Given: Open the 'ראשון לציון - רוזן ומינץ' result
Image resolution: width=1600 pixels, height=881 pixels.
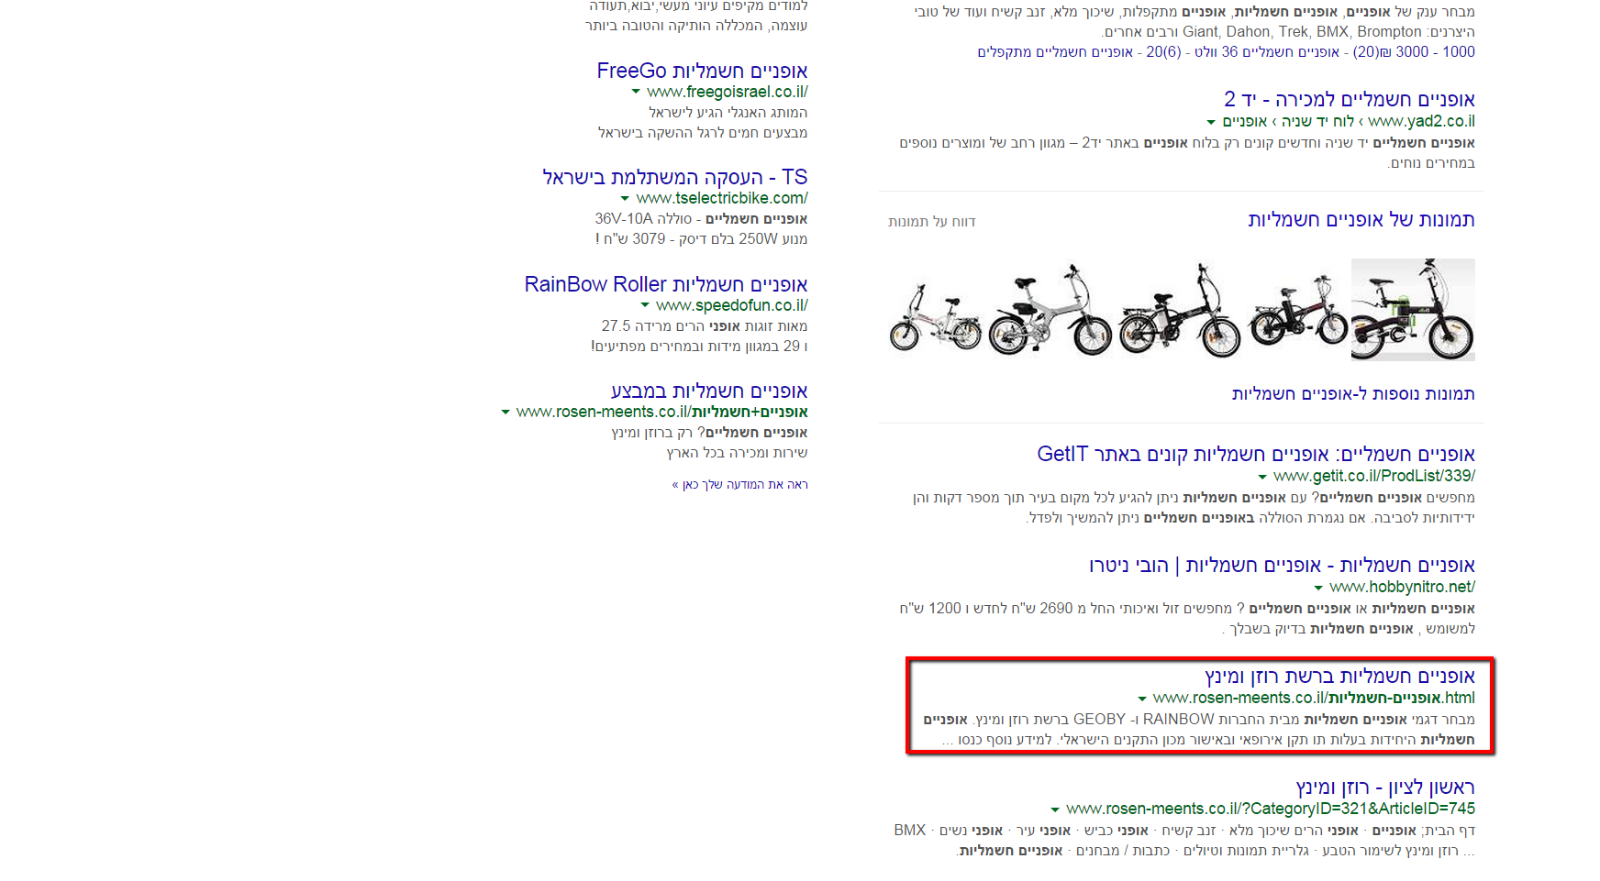Looking at the screenshot, I should pyautogui.click(x=1385, y=787).
